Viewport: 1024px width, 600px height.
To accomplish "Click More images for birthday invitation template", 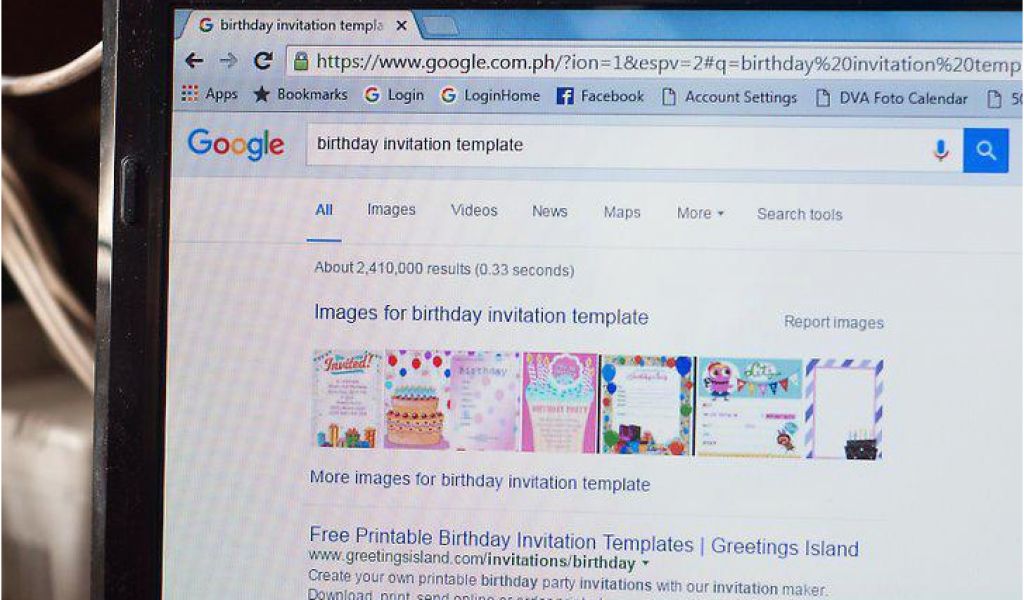I will (480, 481).
